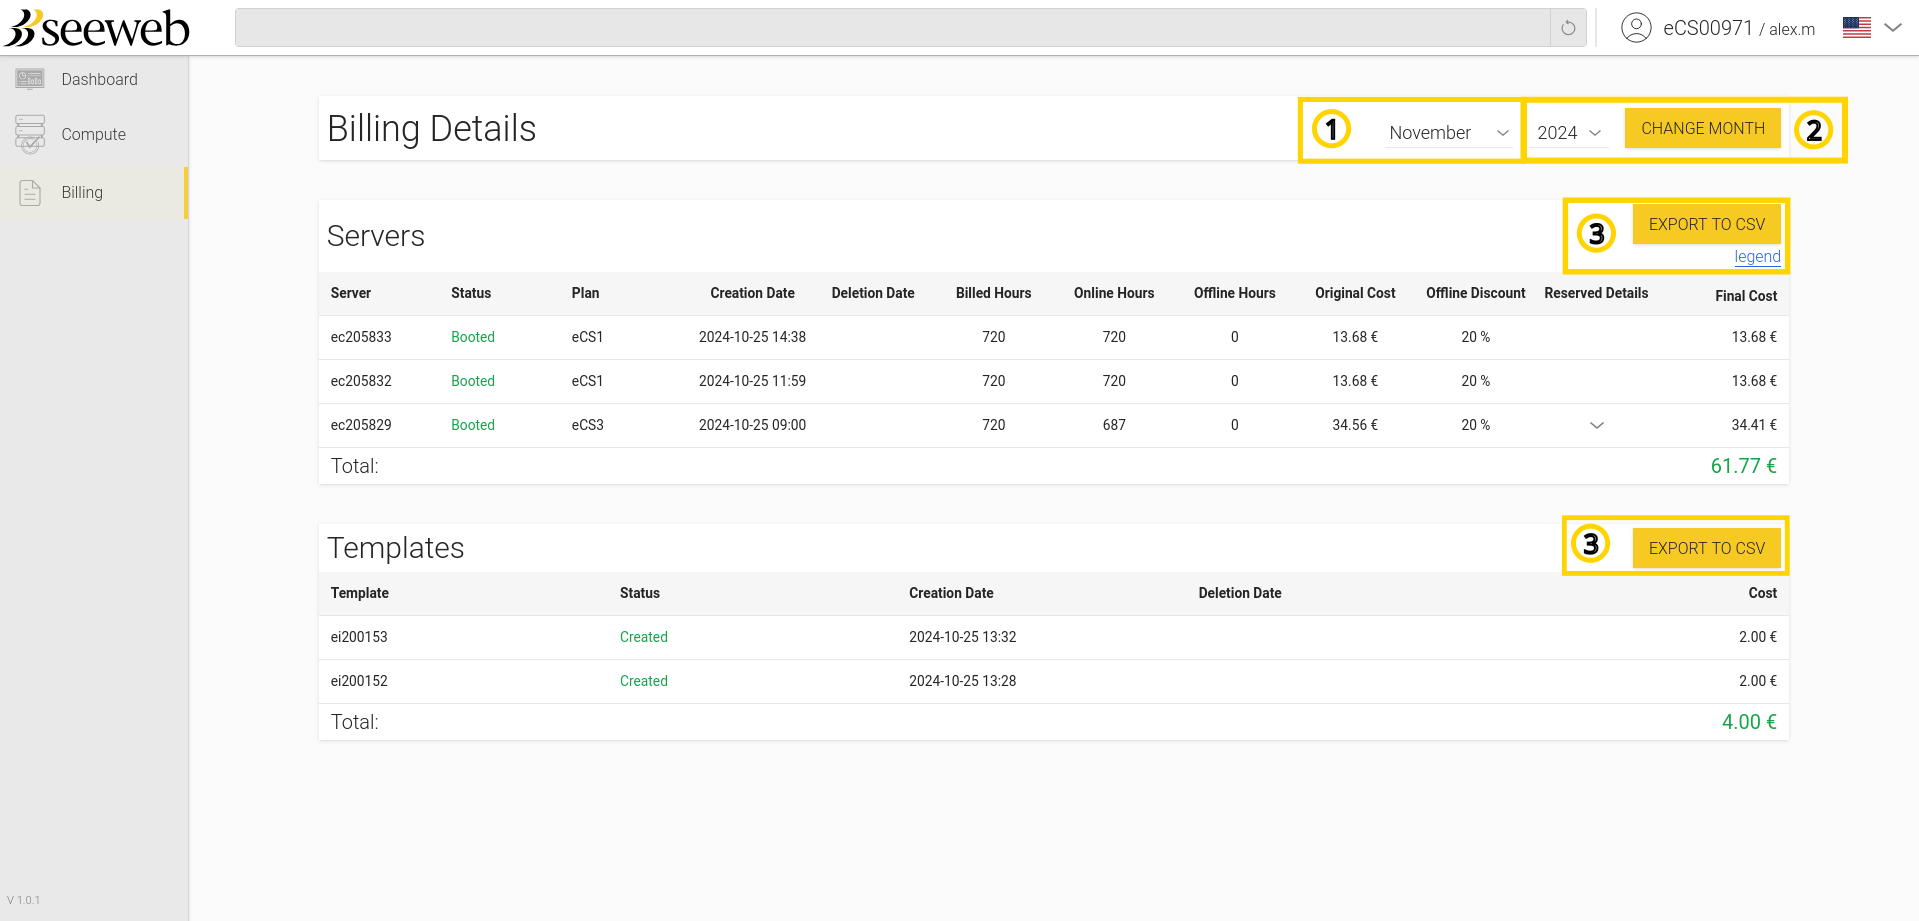The width and height of the screenshot is (1919, 921).
Task: Export the Templates table to CSV
Action: (x=1707, y=548)
